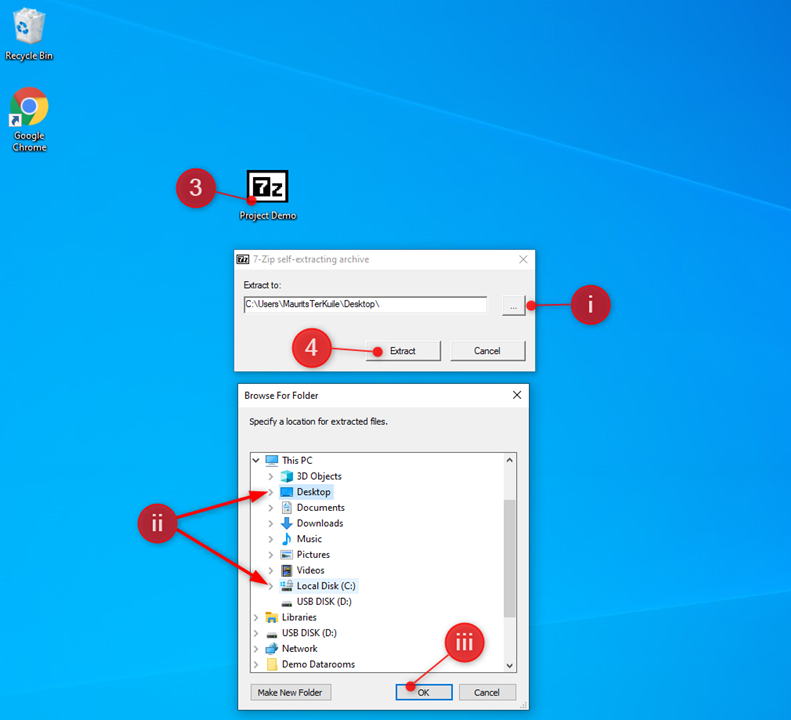Click the This PC computer icon

pos(272,460)
